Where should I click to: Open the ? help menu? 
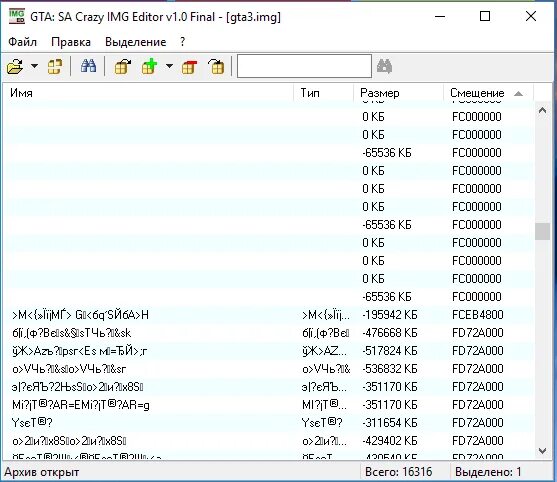click(x=183, y=42)
